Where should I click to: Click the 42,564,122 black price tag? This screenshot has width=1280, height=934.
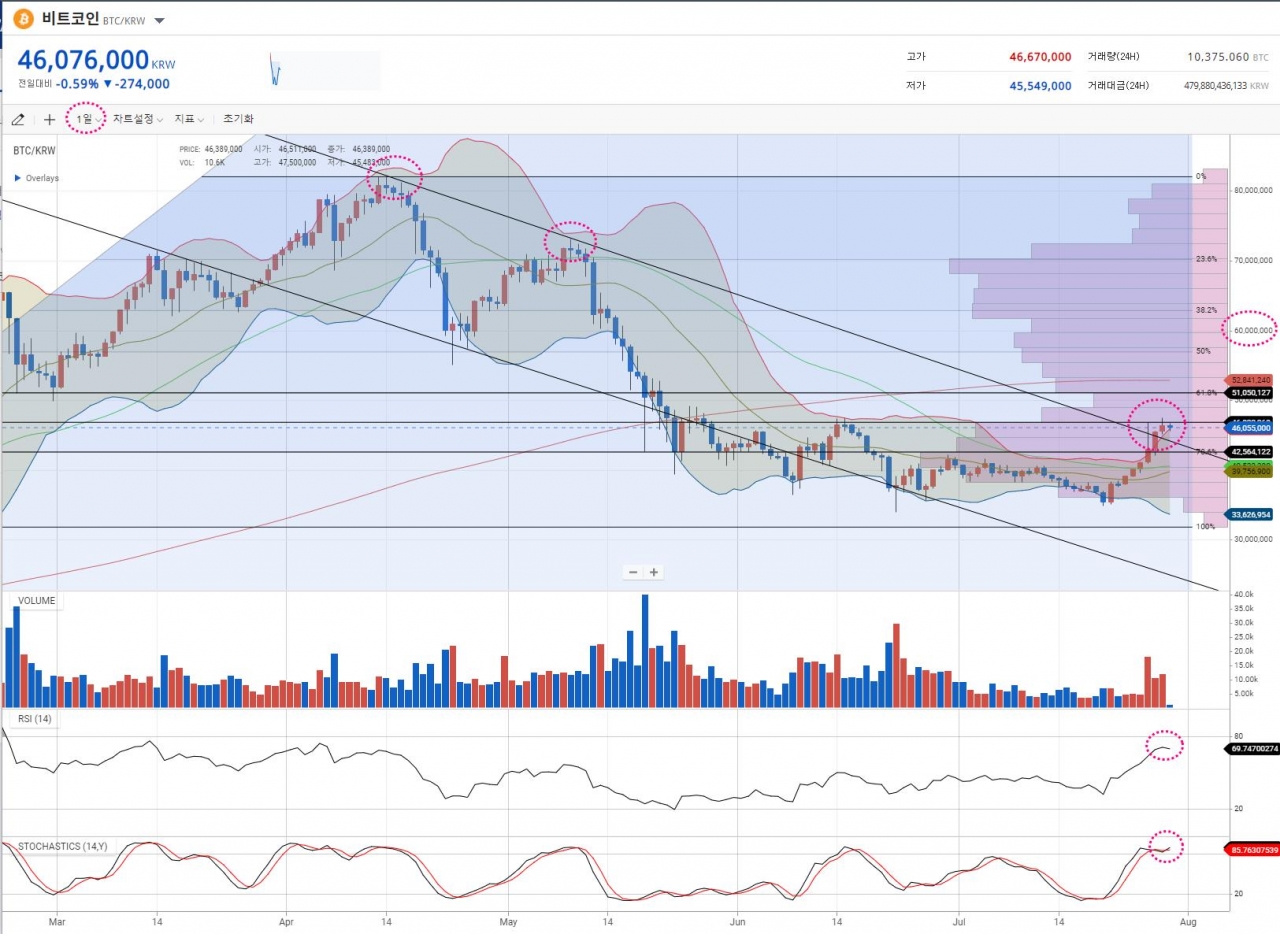(x=1251, y=452)
